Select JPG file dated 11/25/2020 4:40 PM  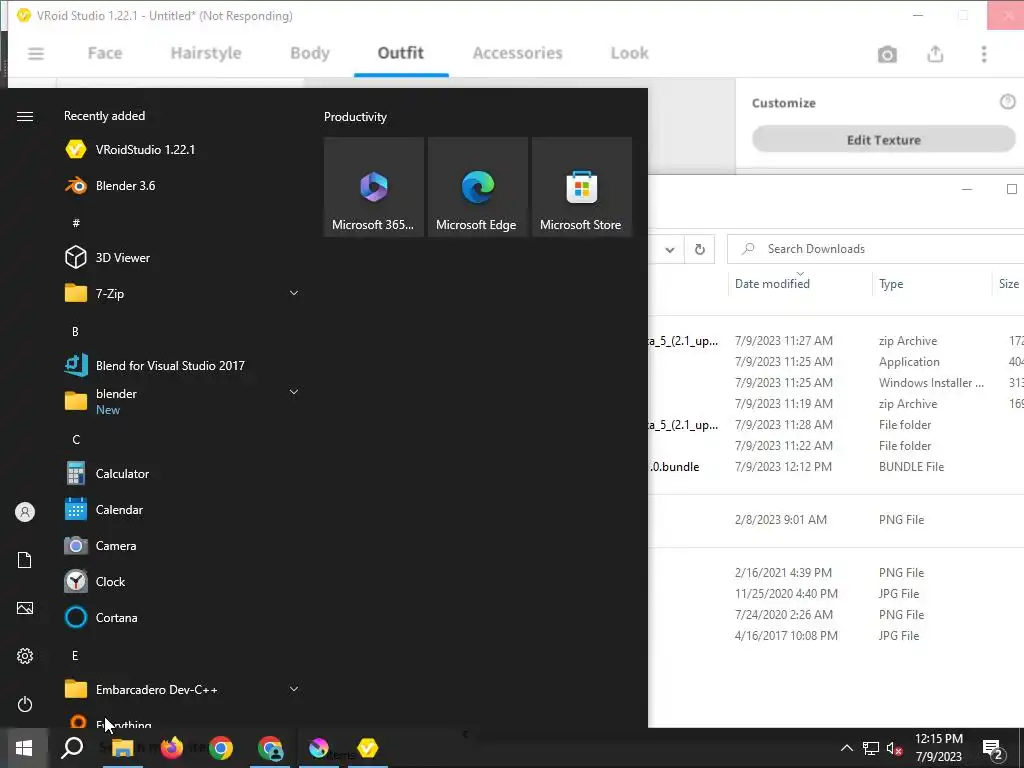coord(836,594)
